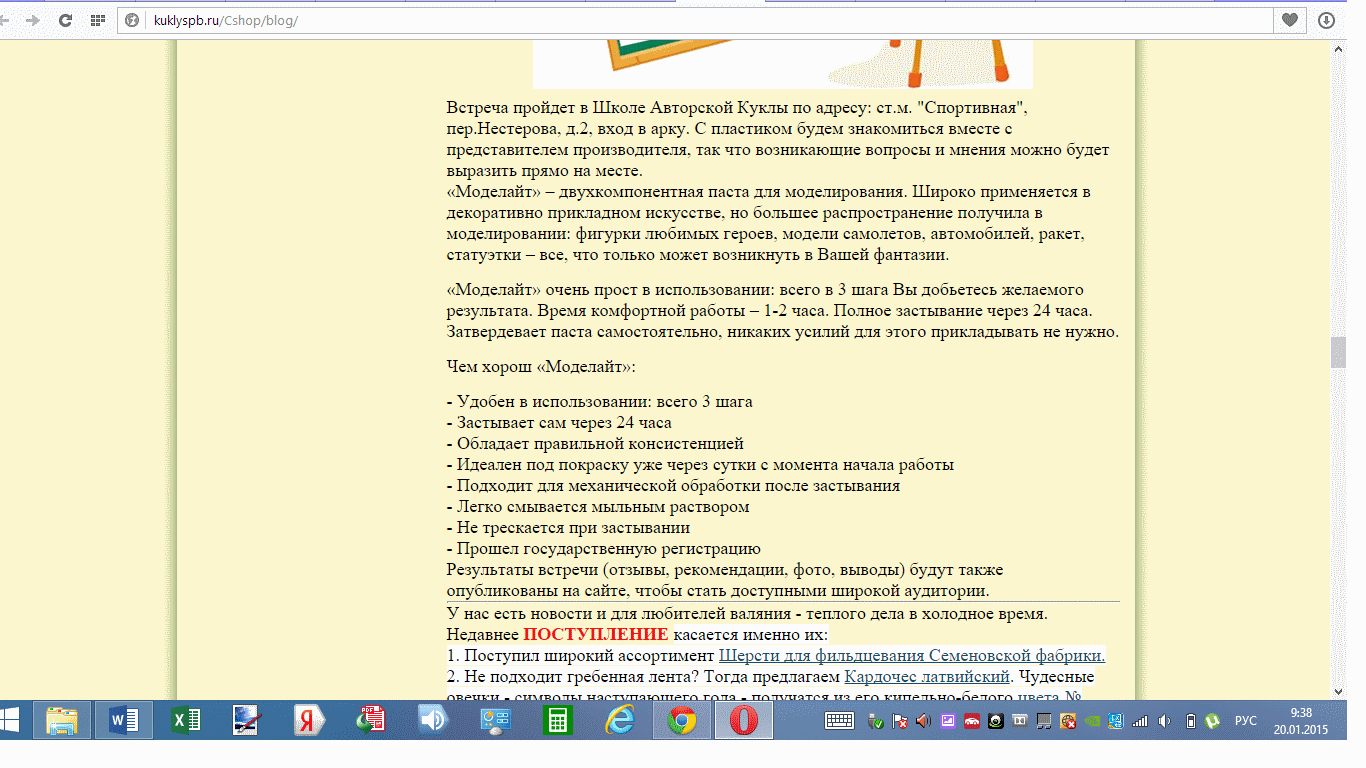Click bullet 'Подходит для механической обработки после застывания'
1366x768 pixels.
point(673,486)
